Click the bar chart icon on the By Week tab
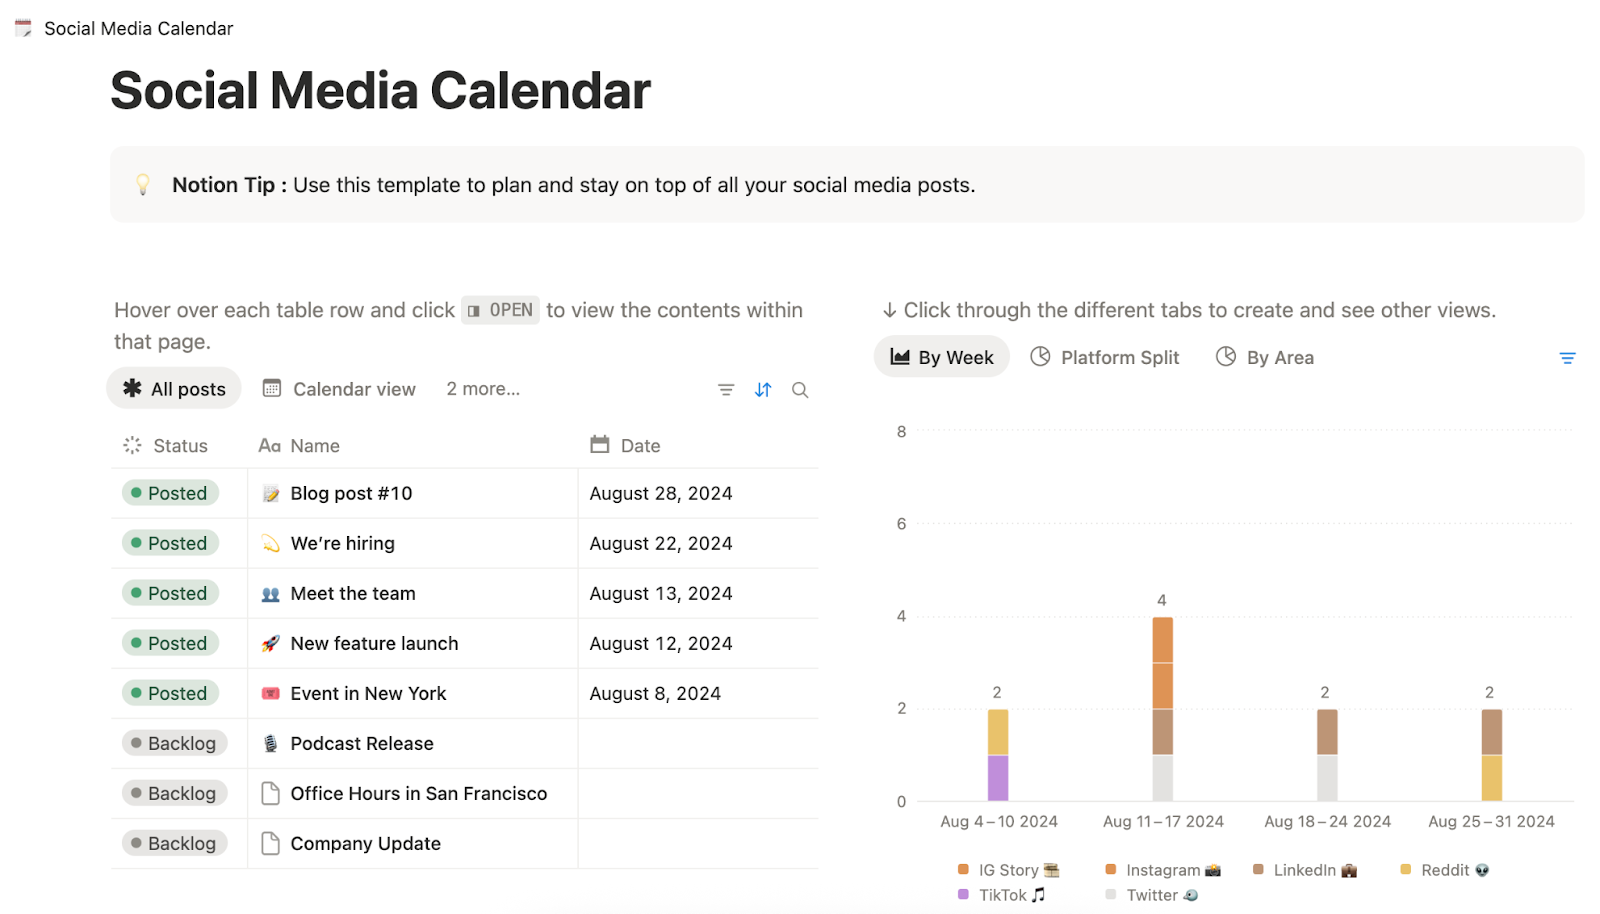 click(x=899, y=356)
